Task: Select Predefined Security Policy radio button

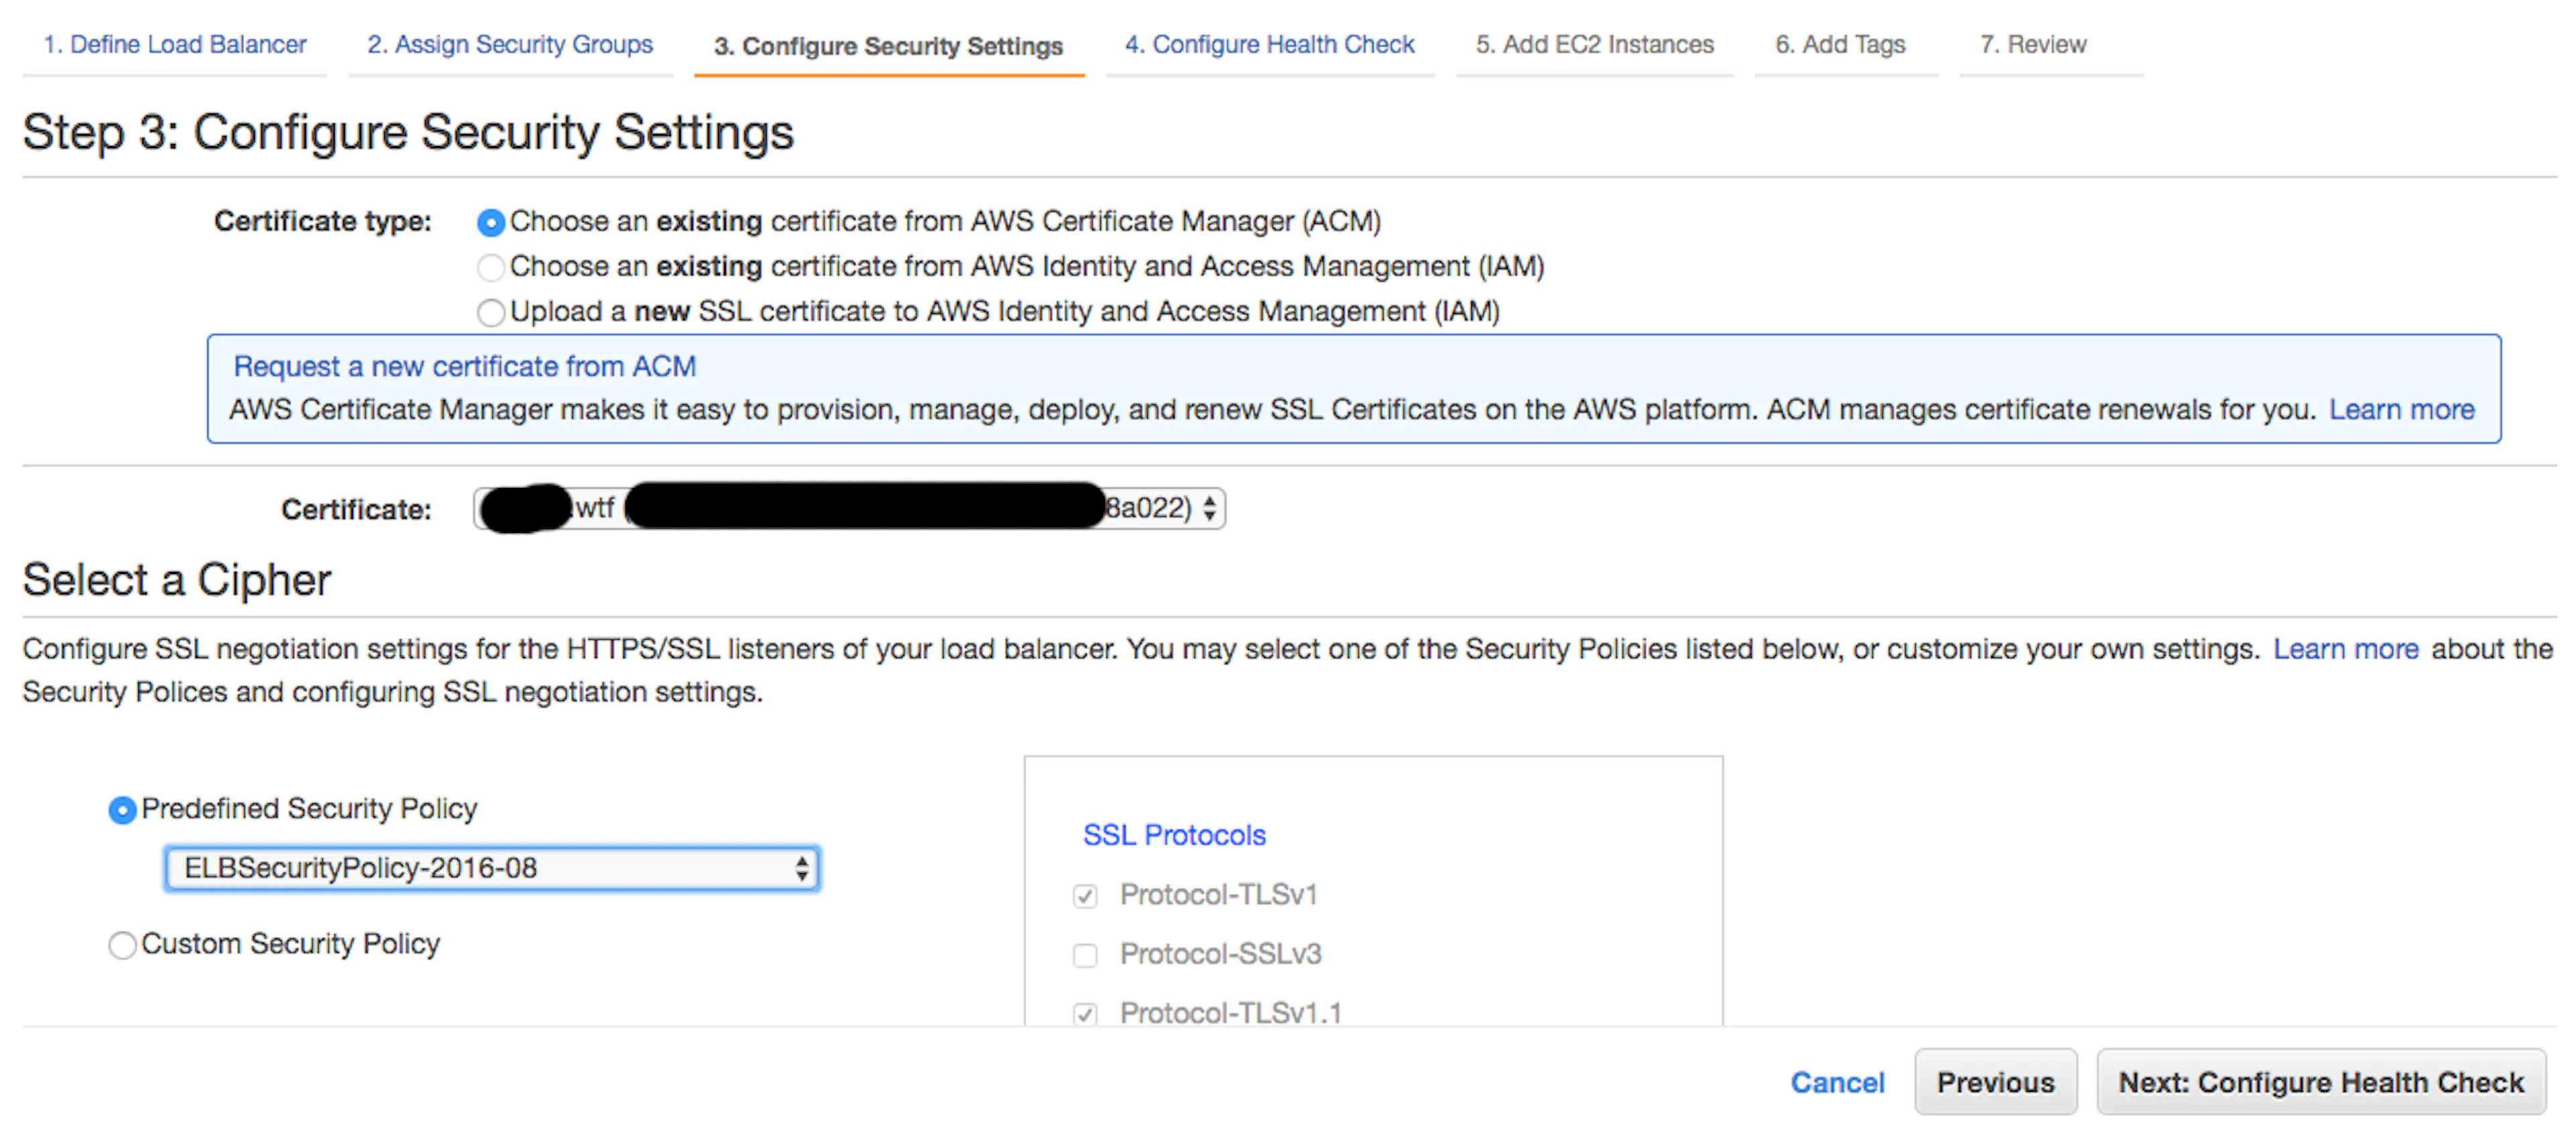Action: (122, 809)
